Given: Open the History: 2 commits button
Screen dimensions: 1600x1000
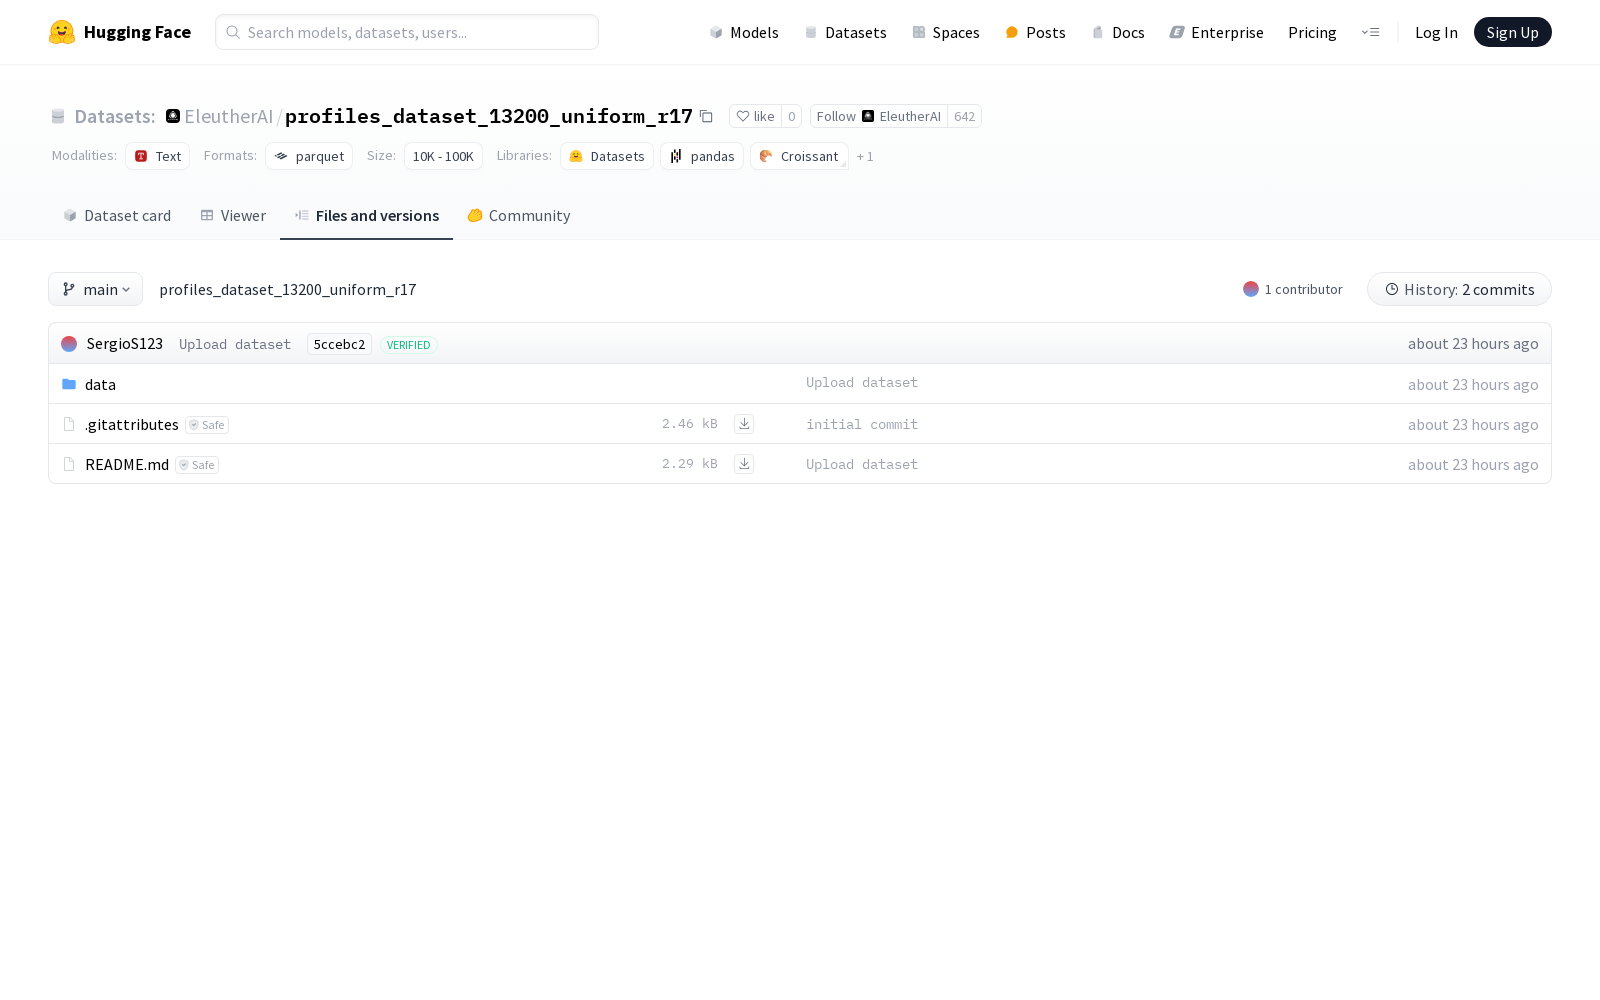Looking at the screenshot, I should [x=1459, y=289].
